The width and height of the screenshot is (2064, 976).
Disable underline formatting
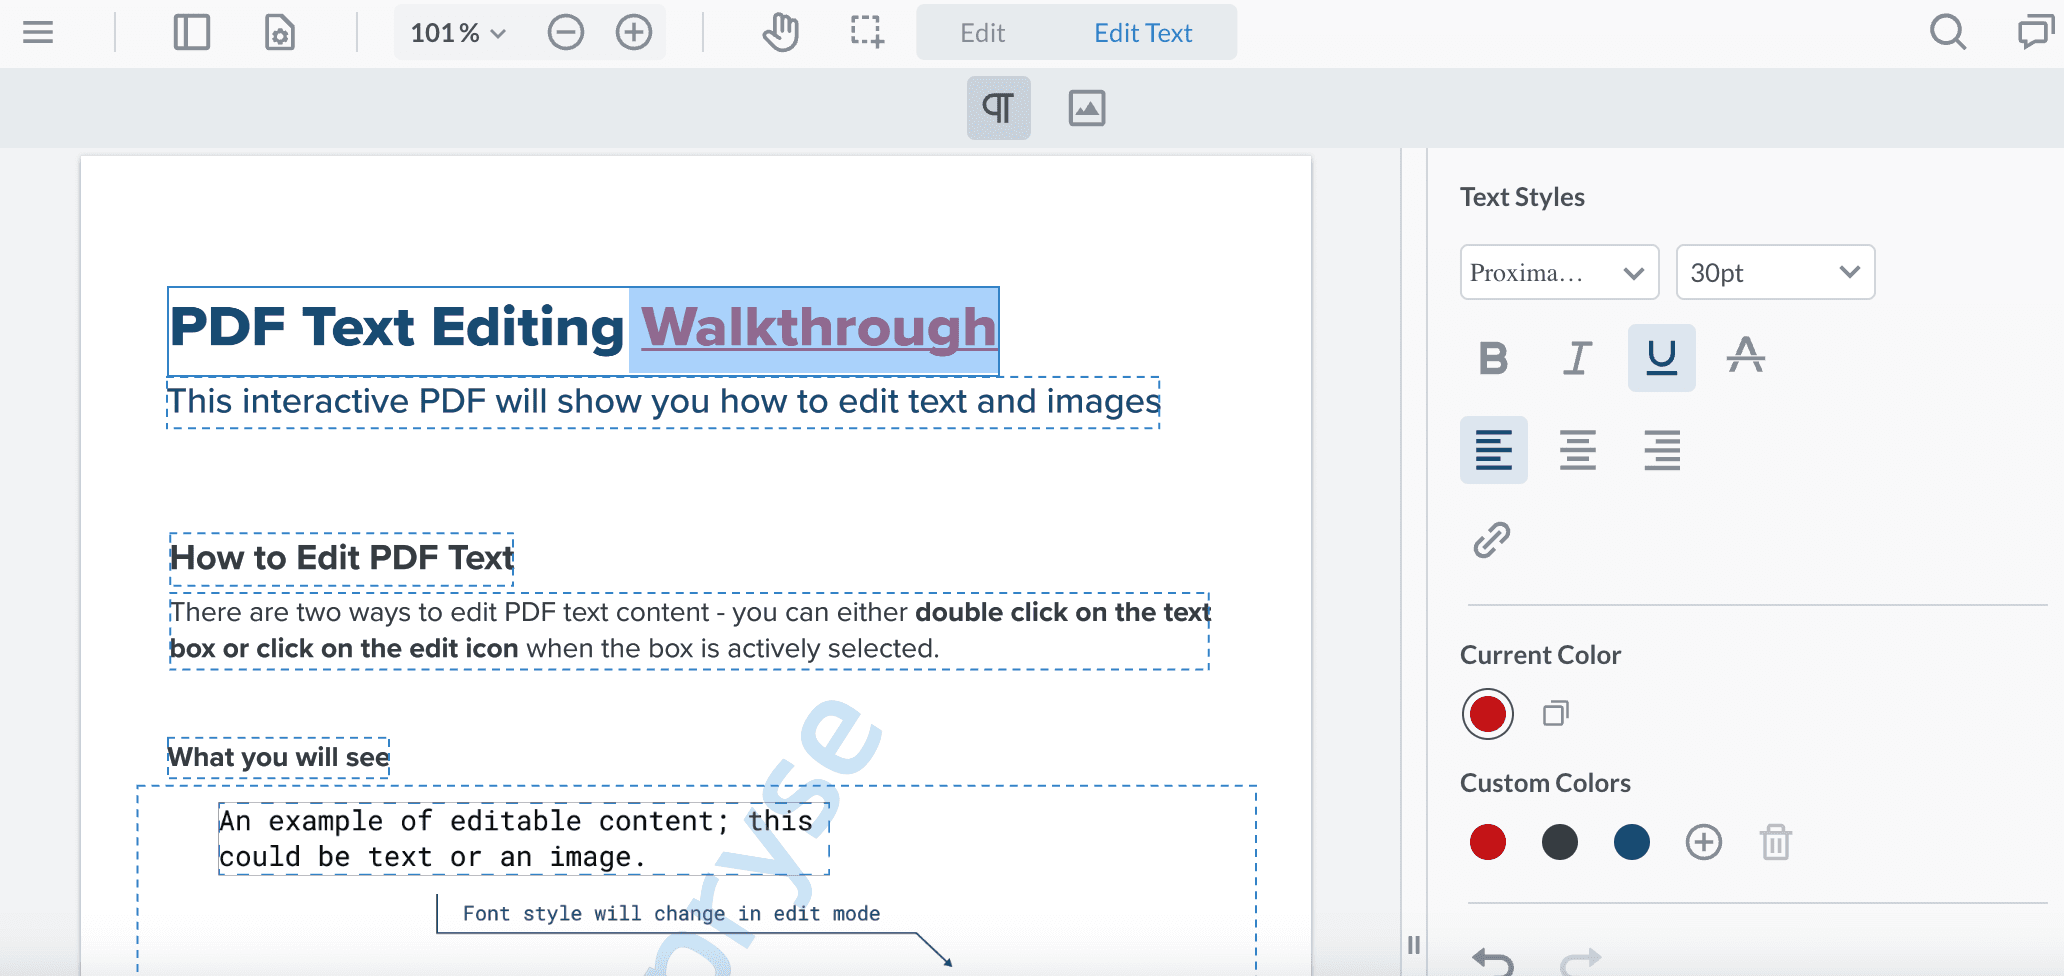[1661, 358]
